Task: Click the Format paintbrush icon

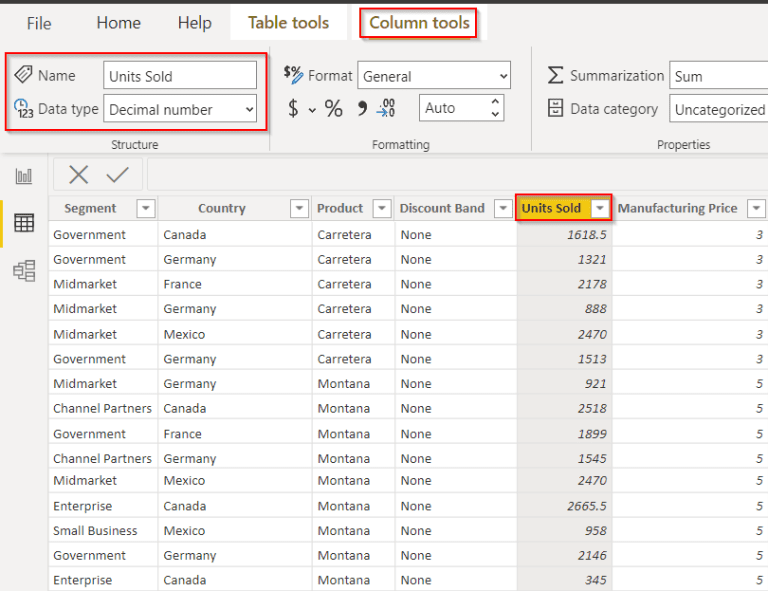Action: click(293, 75)
